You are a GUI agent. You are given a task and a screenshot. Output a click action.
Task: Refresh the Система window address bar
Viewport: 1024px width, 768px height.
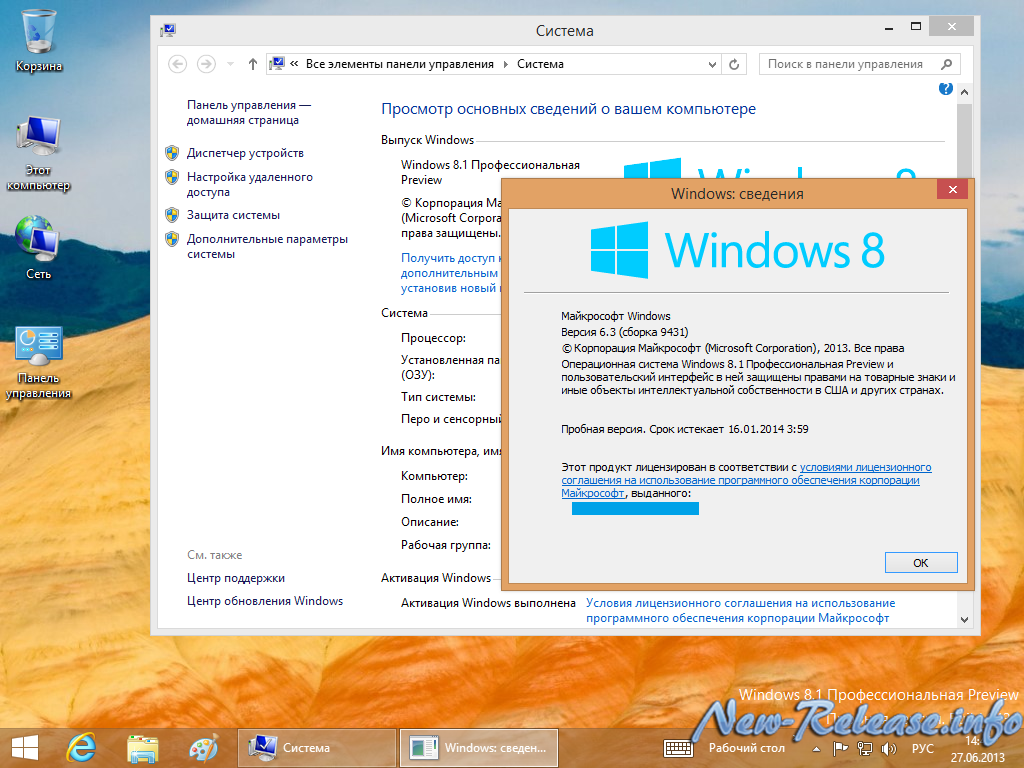734,64
